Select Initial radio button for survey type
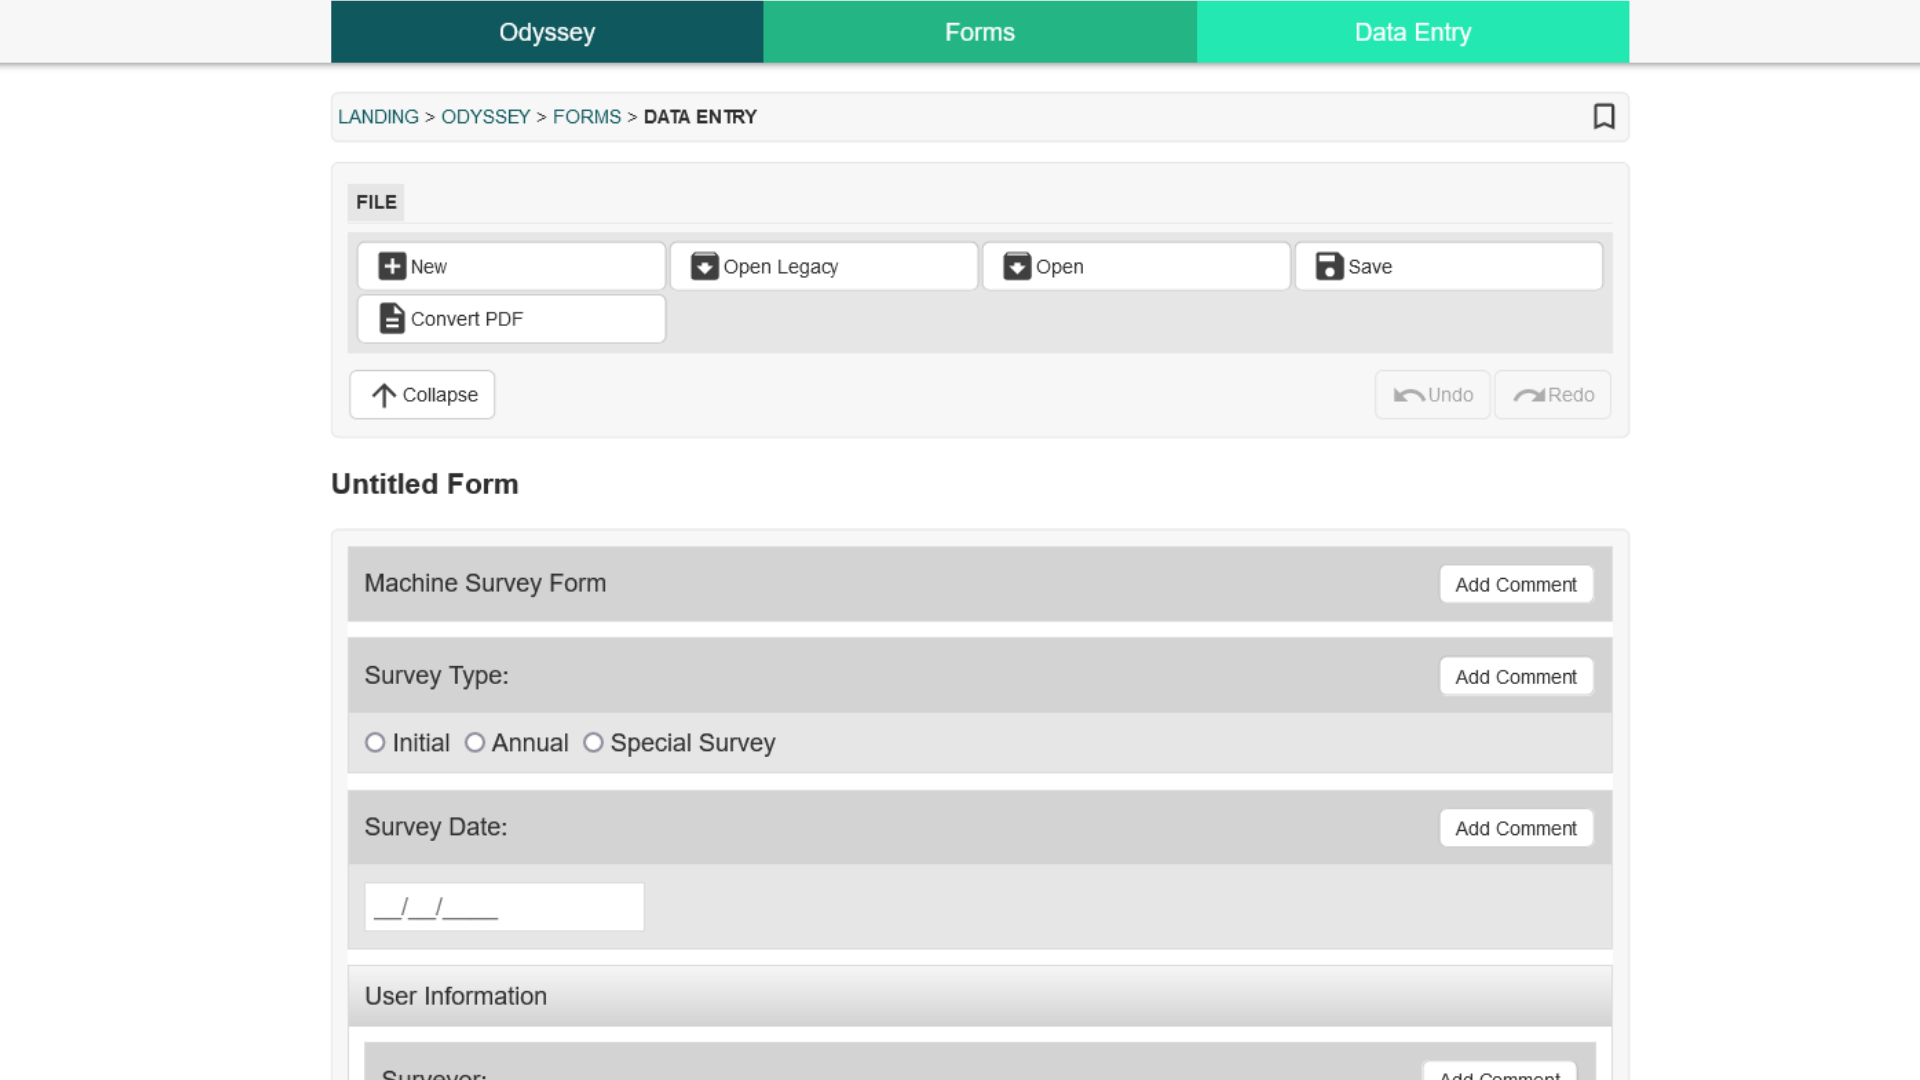The height and width of the screenshot is (1080, 1920). 375,742
